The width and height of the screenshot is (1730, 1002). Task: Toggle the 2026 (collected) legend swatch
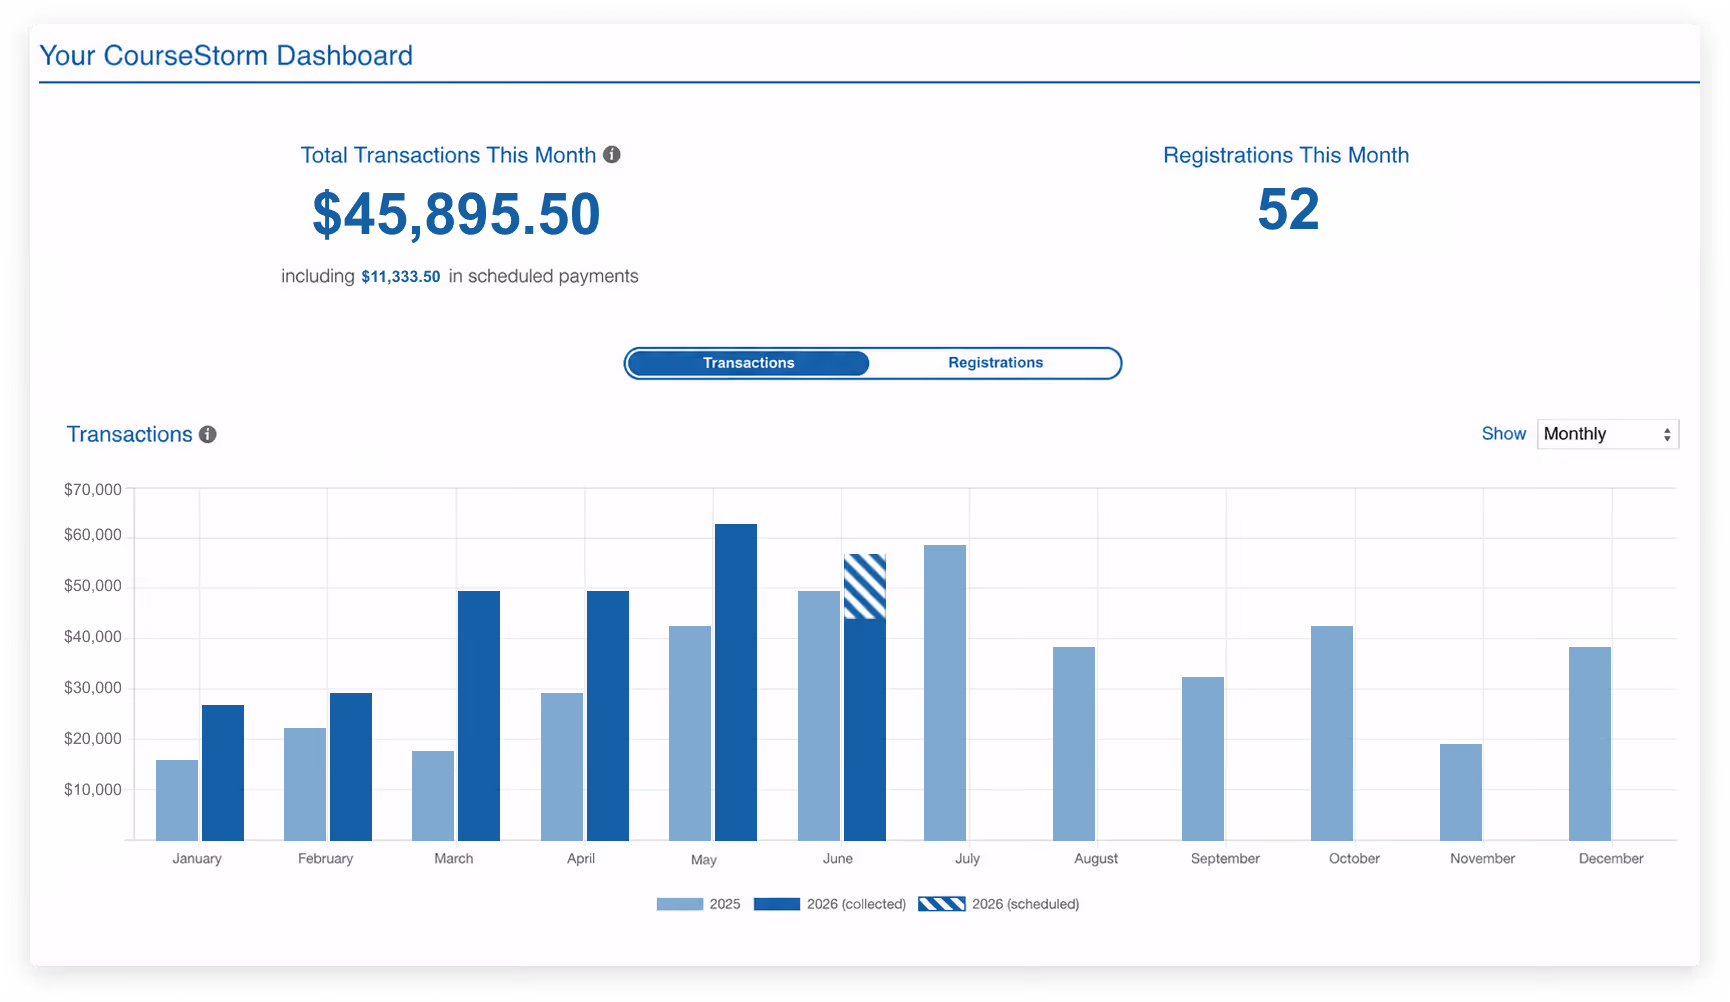tap(777, 904)
